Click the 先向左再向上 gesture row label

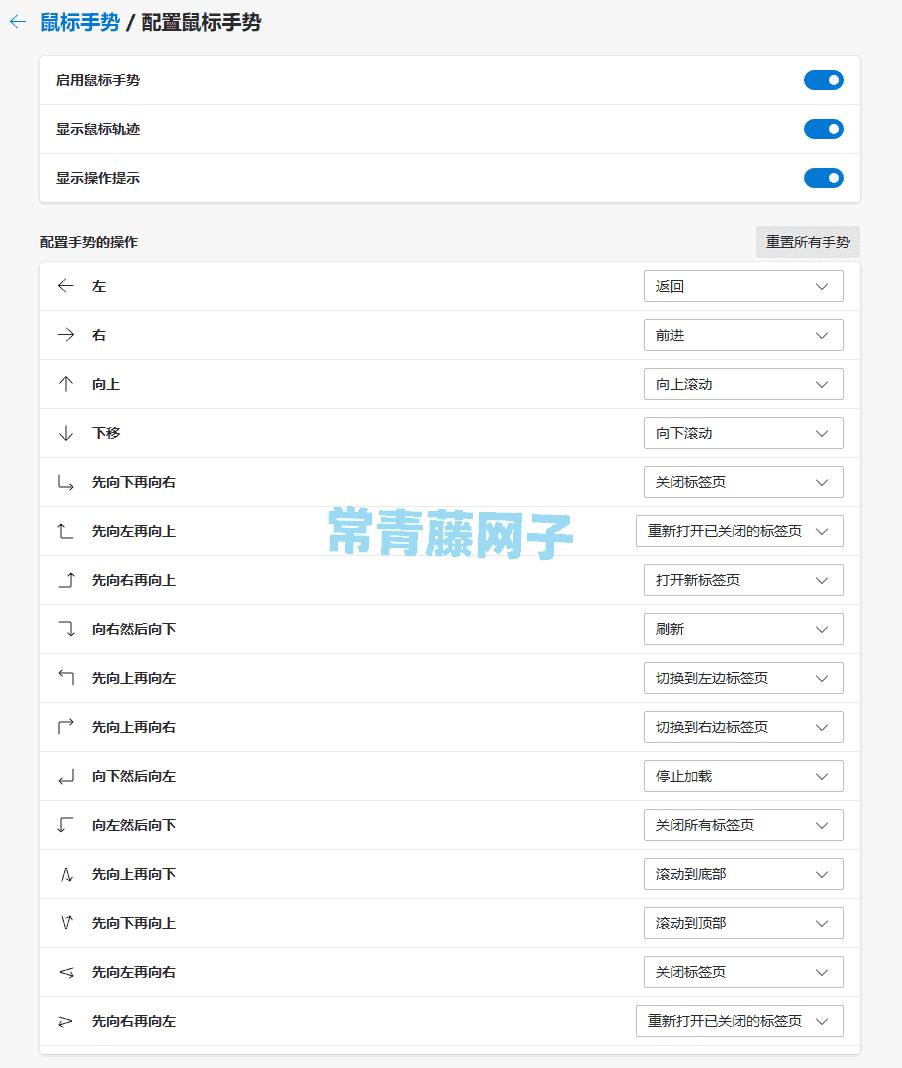tap(133, 531)
